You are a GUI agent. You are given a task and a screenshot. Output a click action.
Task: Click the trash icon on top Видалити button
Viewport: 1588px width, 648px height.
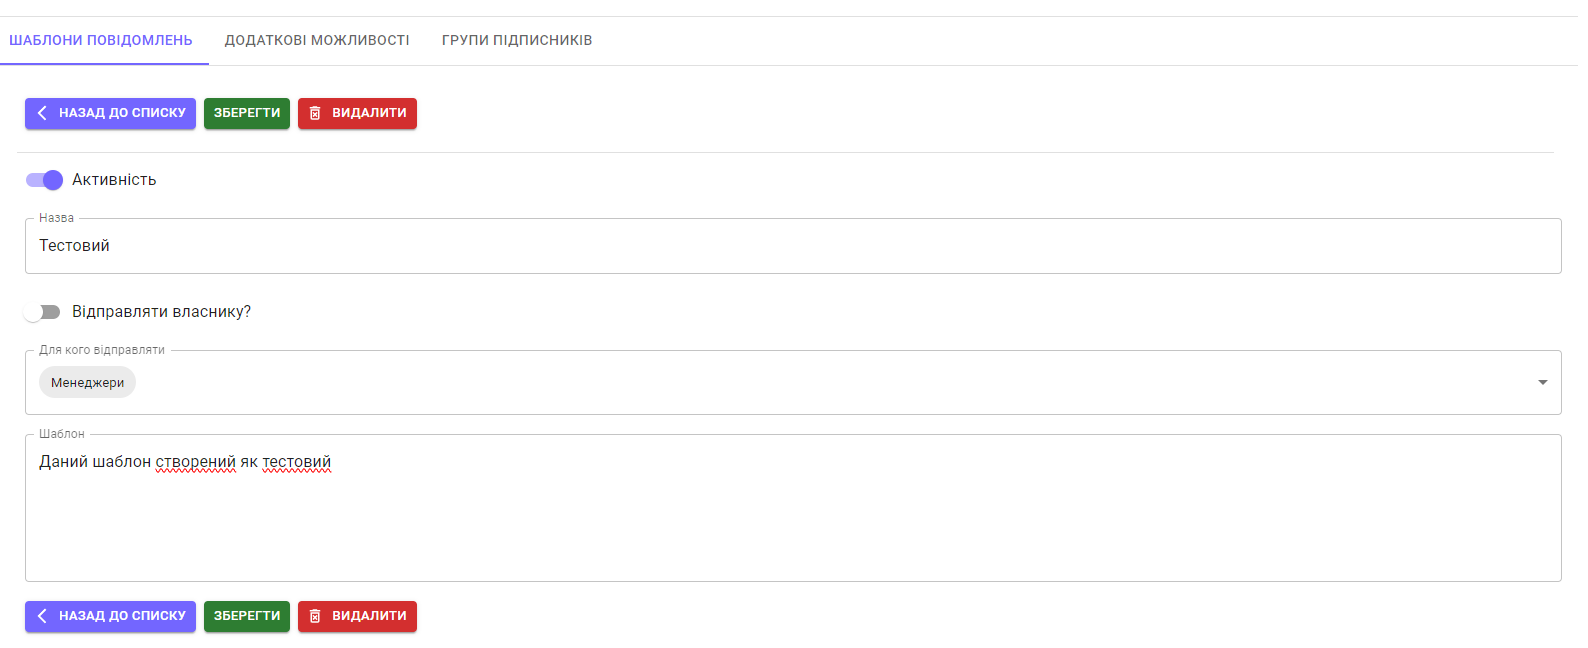point(315,114)
